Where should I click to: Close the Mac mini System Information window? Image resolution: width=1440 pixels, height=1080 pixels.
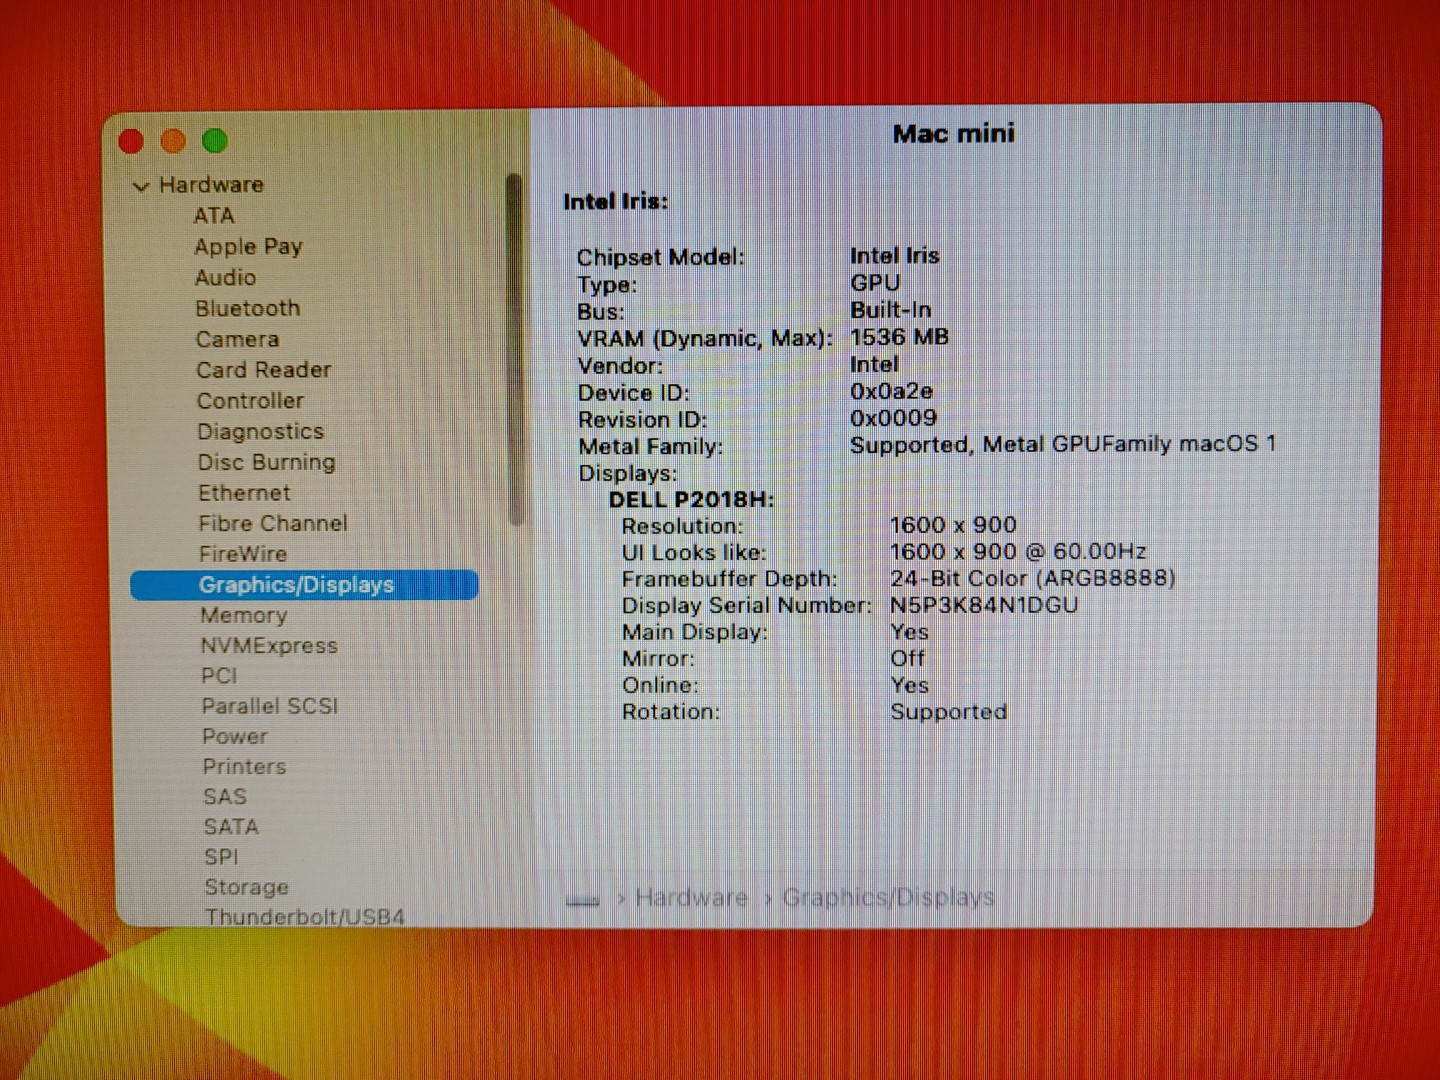[131, 142]
